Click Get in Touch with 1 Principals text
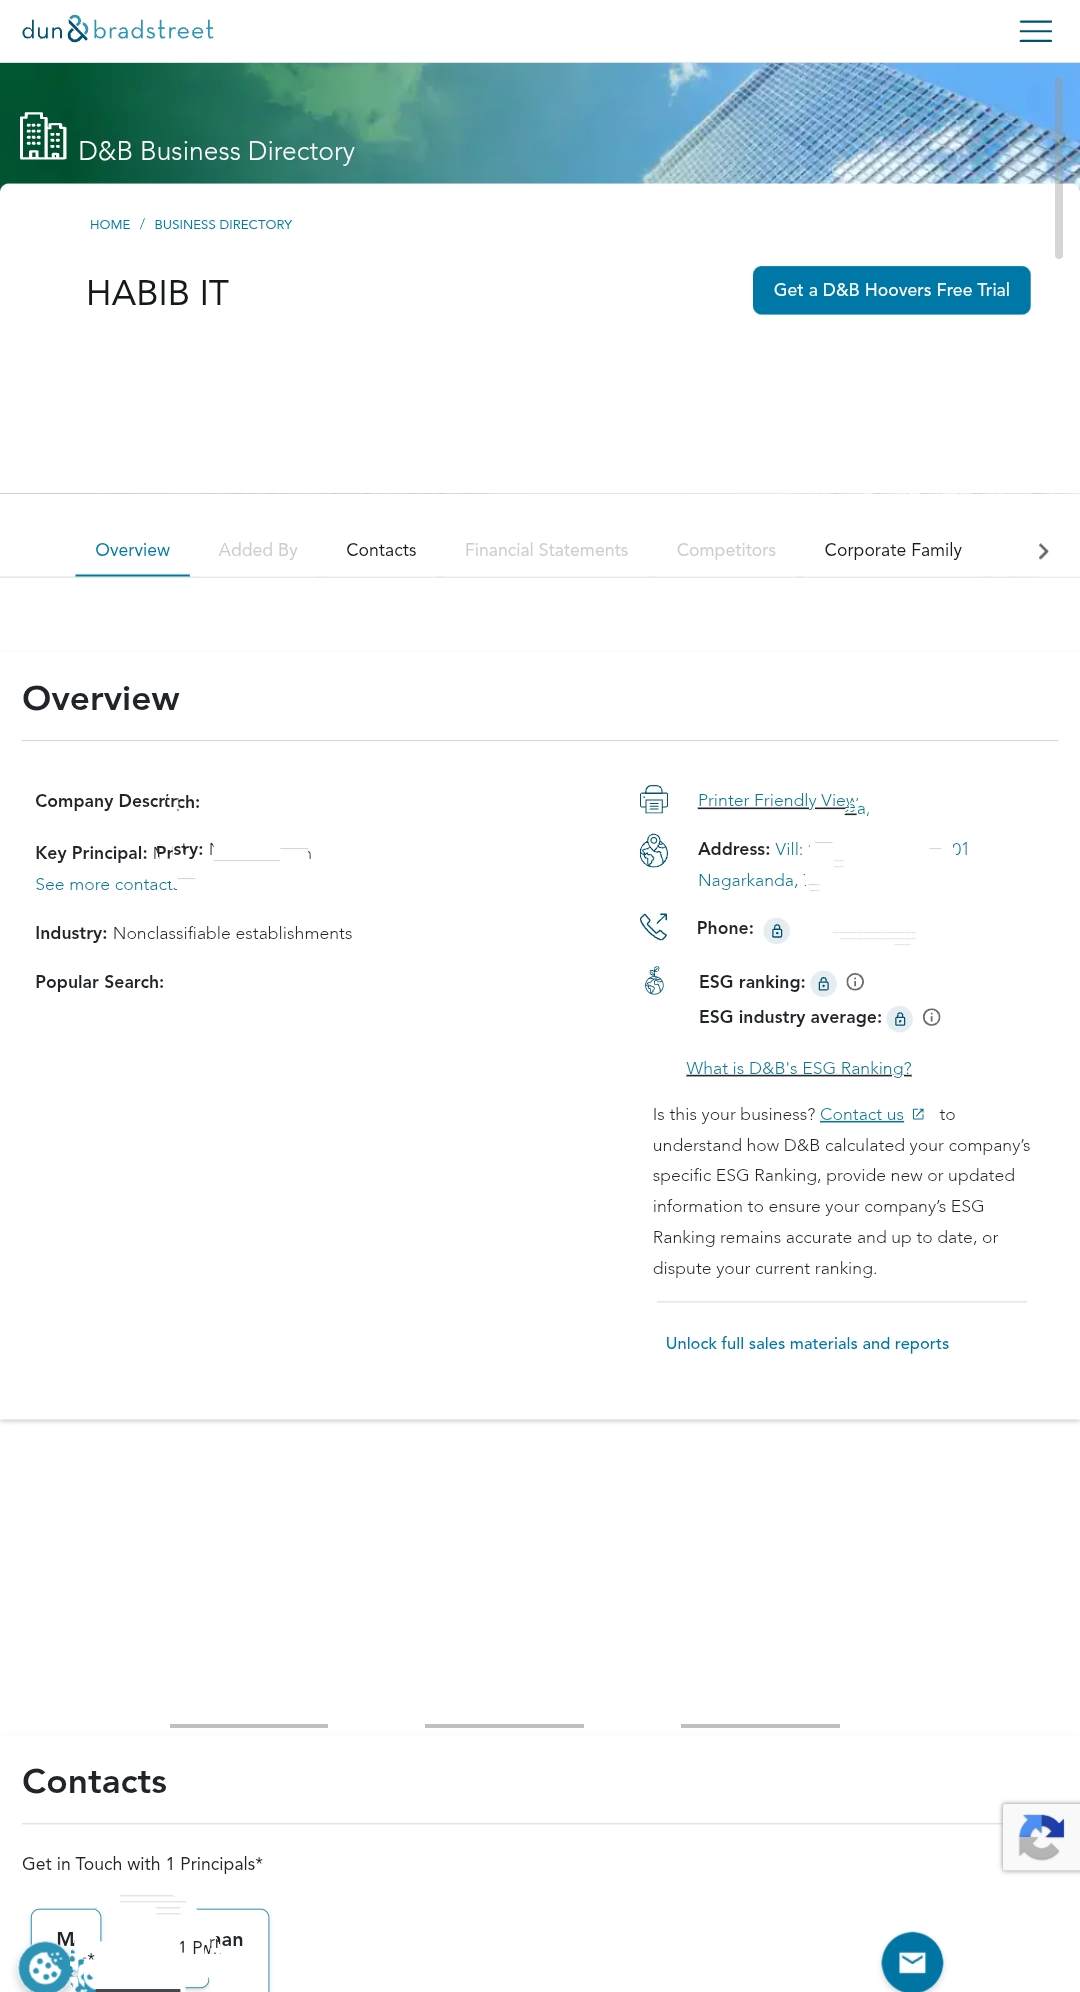Screen dimensions: 1080x1992 tap(142, 1864)
